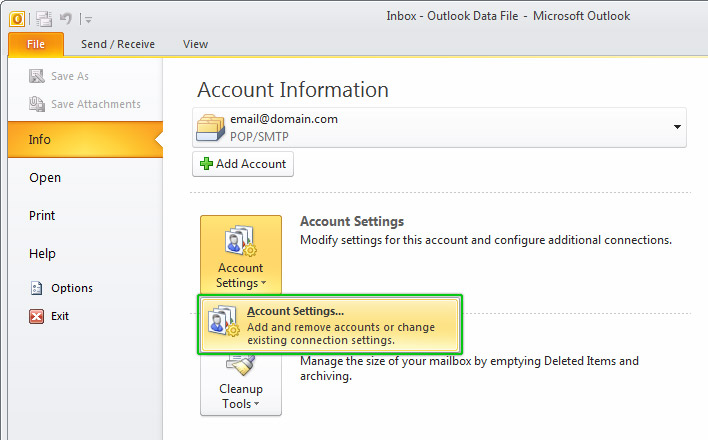Select the Print section
This screenshot has height=440, width=708.
(42, 215)
